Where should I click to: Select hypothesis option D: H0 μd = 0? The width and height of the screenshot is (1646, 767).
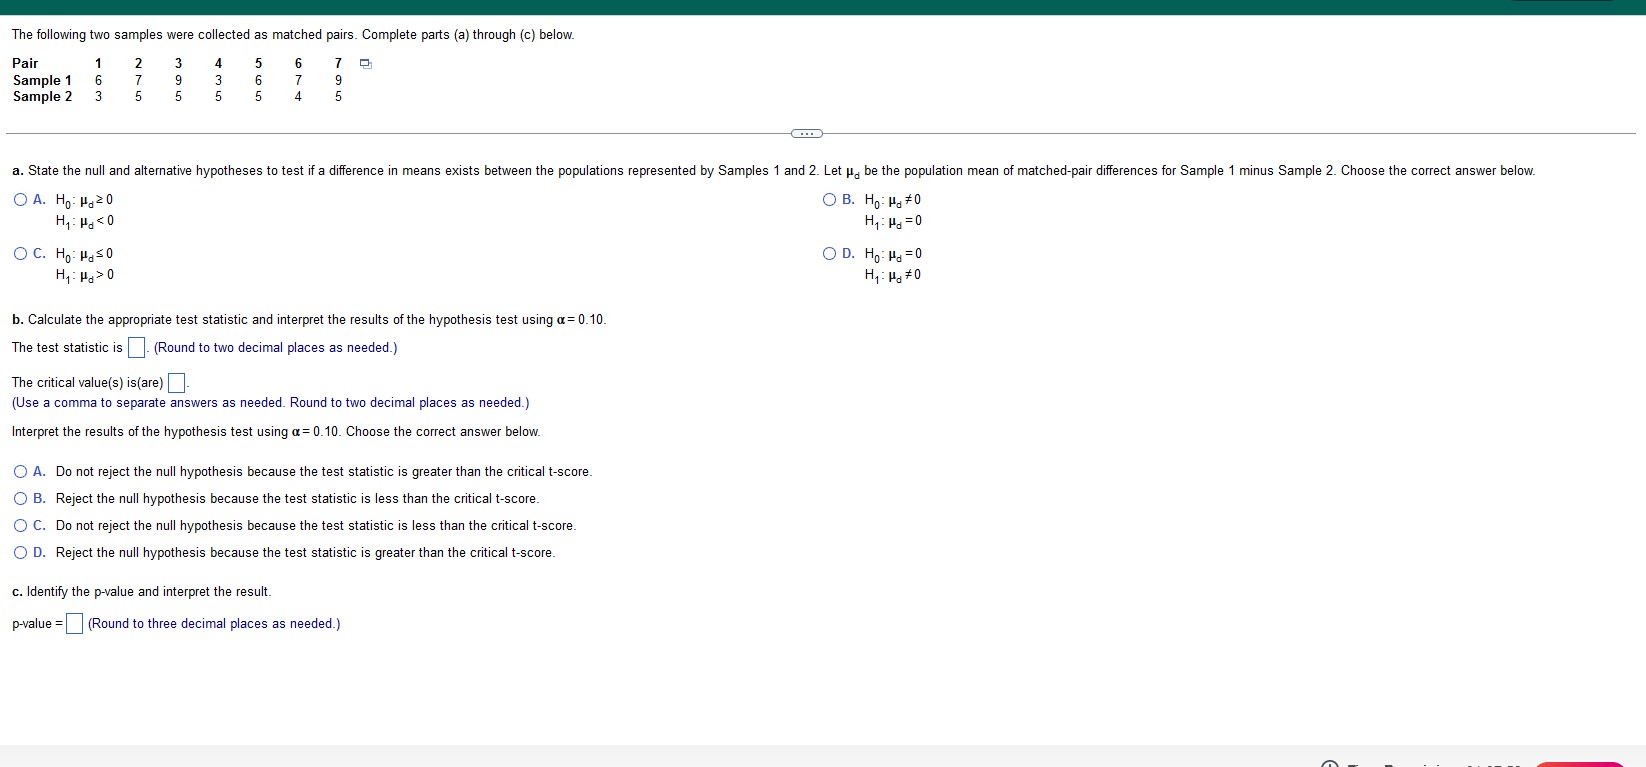(830, 253)
